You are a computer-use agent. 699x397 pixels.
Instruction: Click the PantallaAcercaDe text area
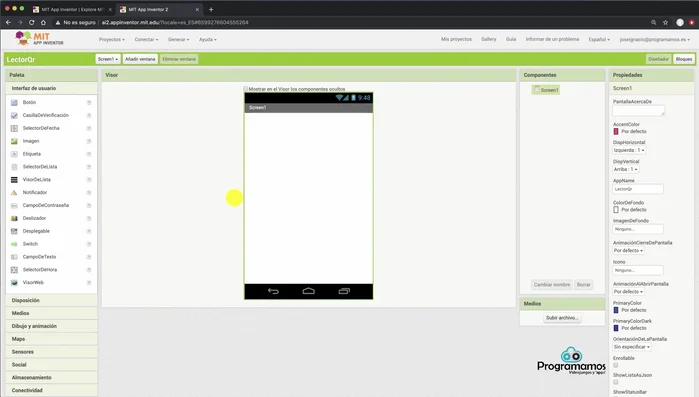638,111
